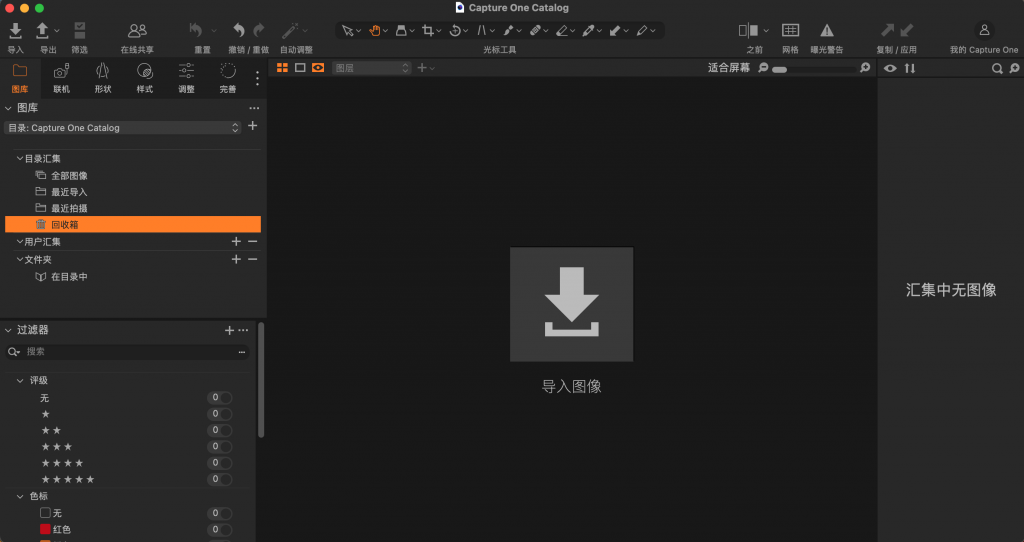This screenshot has height=542, width=1024.
Task: Click the copy adjustments up-arrow icon
Action: [x=888, y=30]
